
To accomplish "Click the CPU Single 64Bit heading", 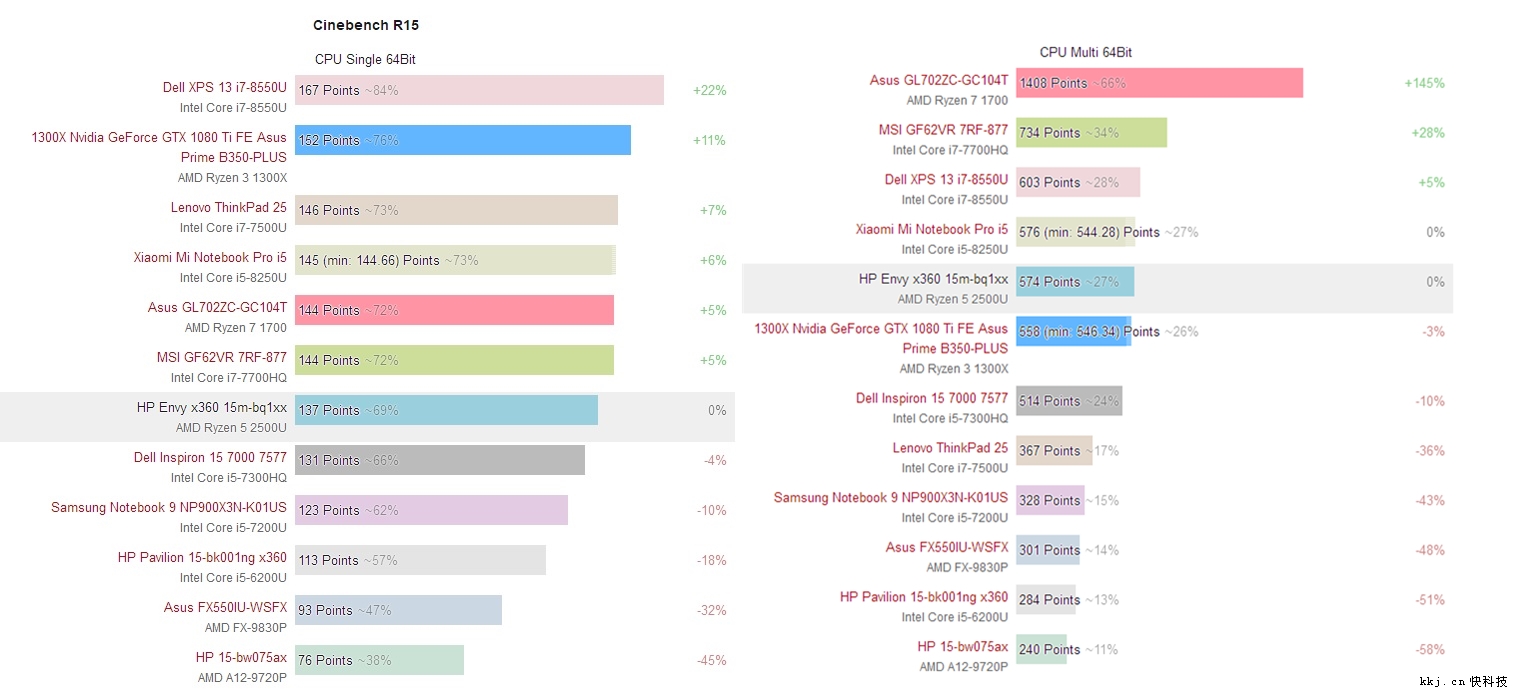I will coord(365,60).
